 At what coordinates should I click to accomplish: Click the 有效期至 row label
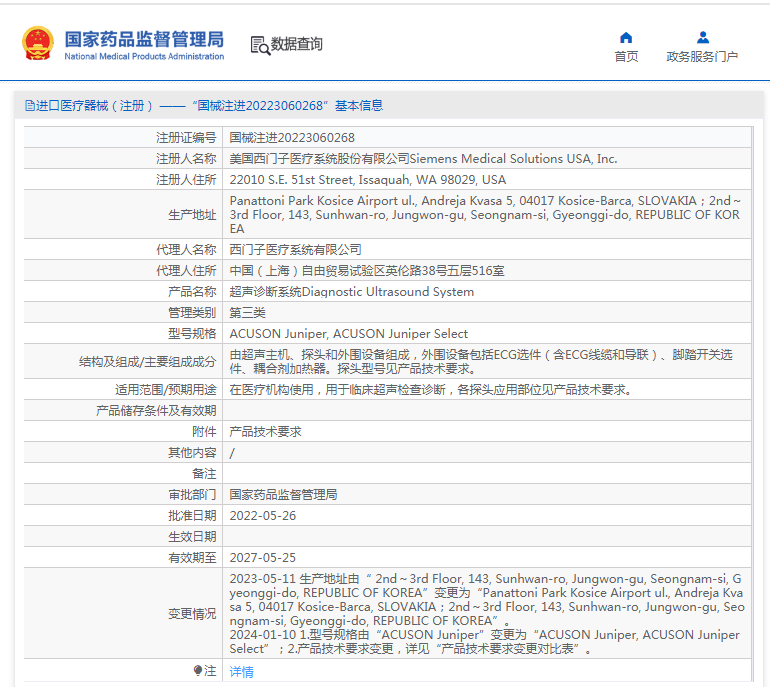click(192, 557)
